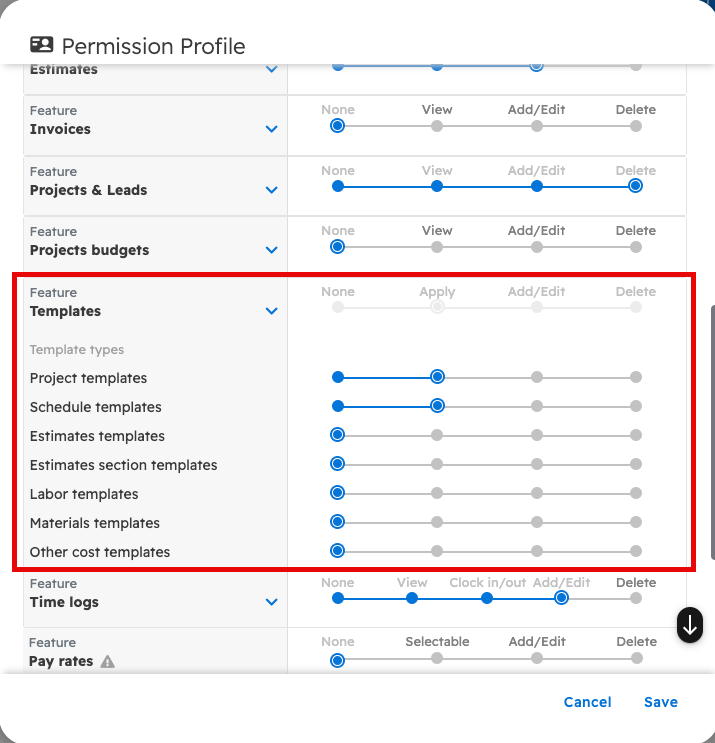Click the Permission Profile card icon

pos(41,45)
